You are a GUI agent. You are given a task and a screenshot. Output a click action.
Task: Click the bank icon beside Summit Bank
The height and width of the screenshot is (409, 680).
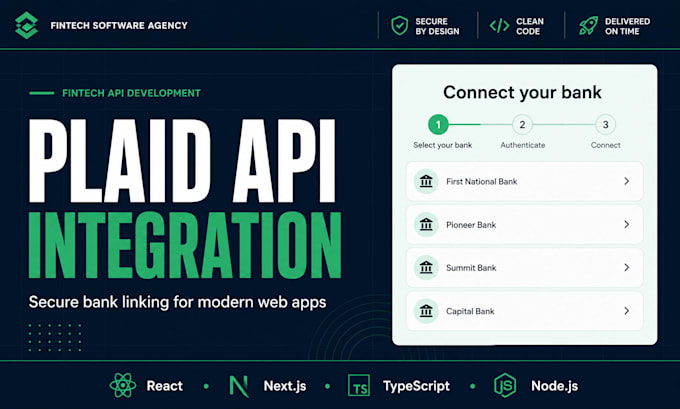point(426,267)
